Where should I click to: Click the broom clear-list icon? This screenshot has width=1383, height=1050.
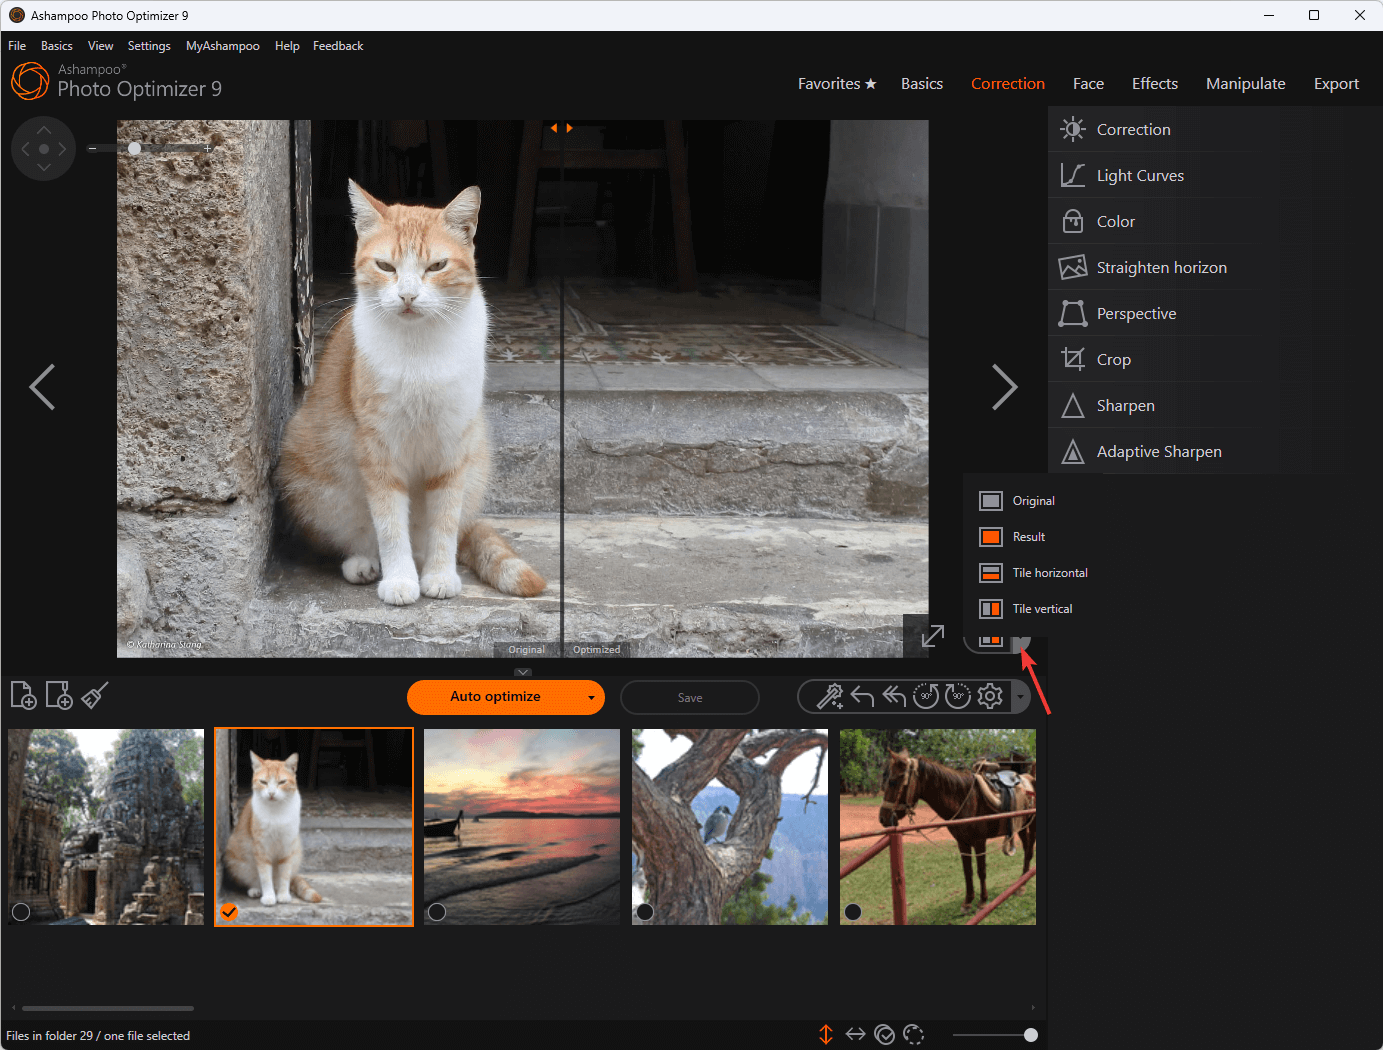[x=95, y=695]
